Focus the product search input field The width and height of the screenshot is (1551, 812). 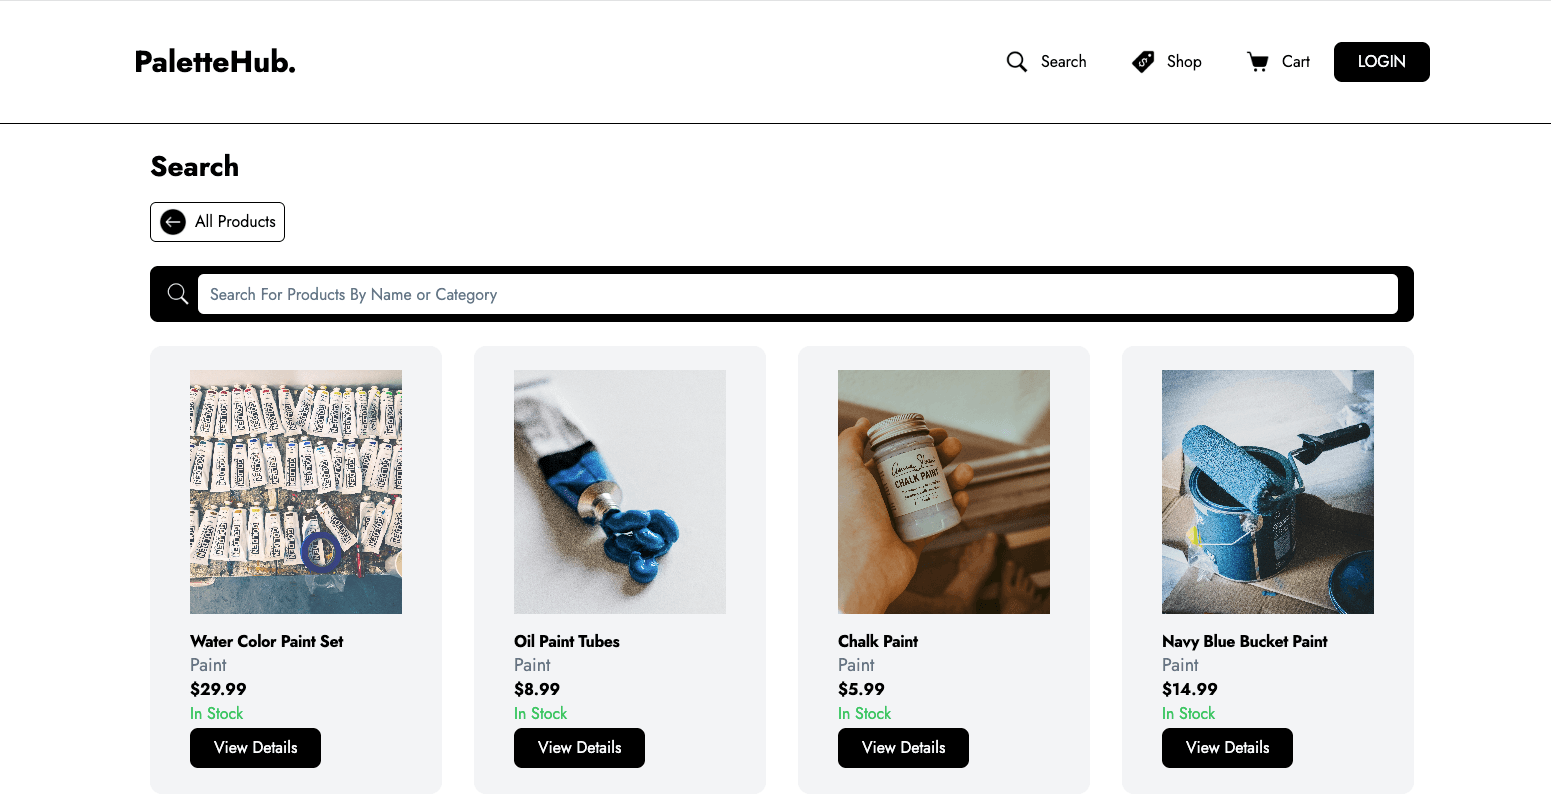pos(797,294)
